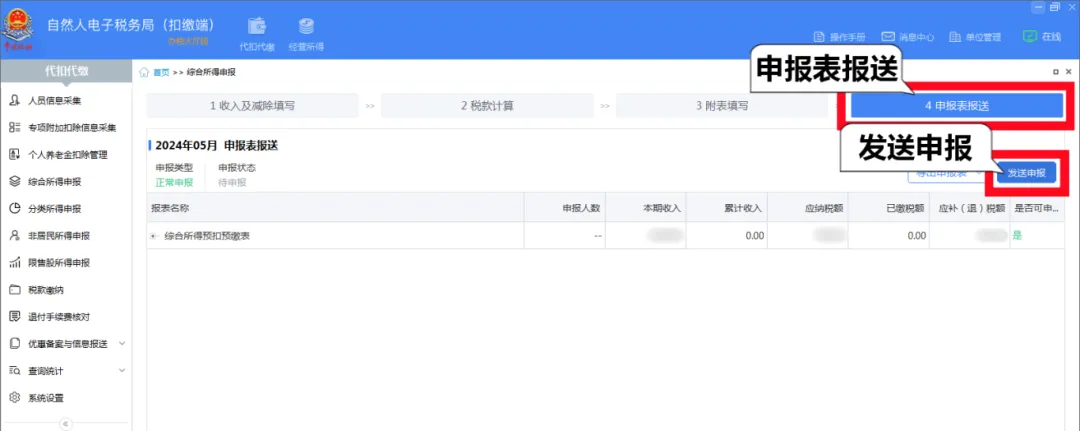This screenshot has height=431, width=1080.
Task: Click the tax bureau emblem logo
Action: 18,29
